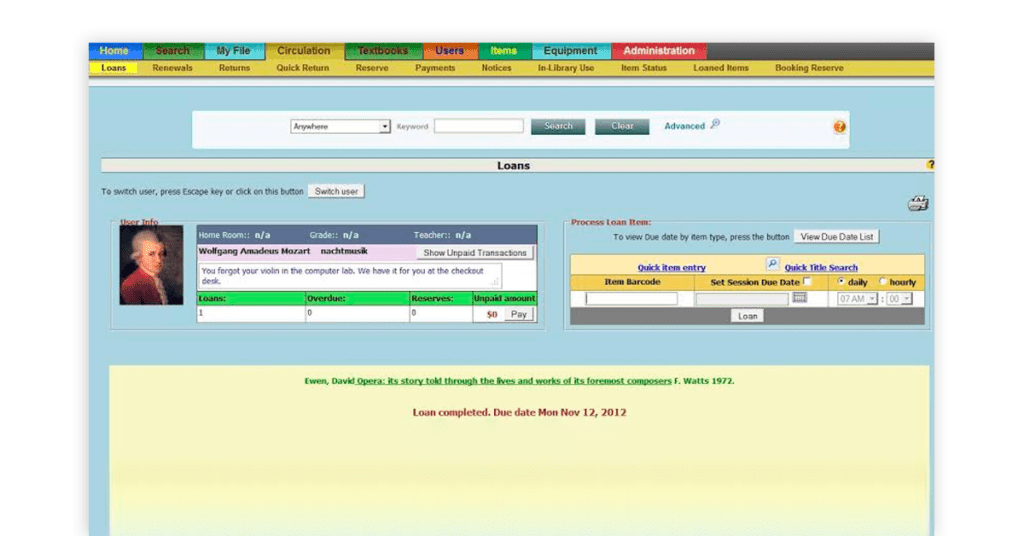
Task: Open the Payments submenu
Action: pos(435,68)
